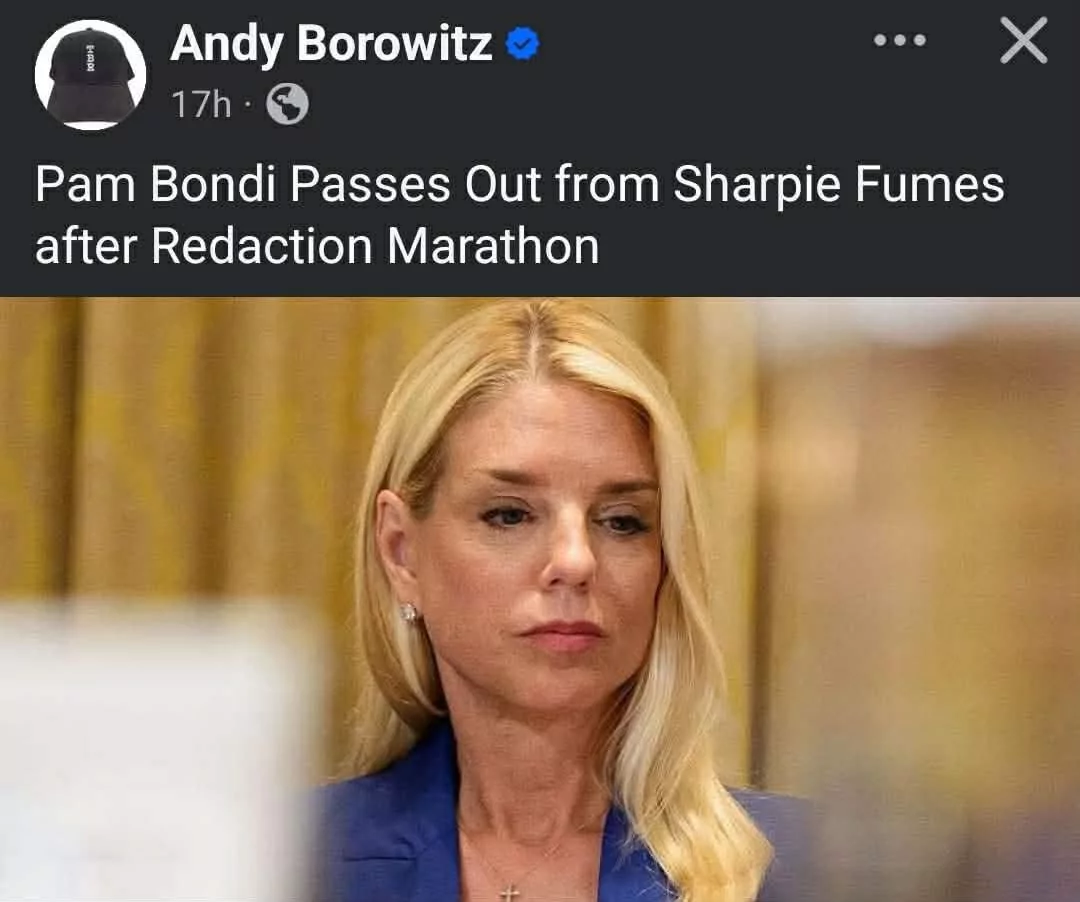Click the 17h post timestamp
The width and height of the screenshot is (1080, 902).
(x=200, y=104)
